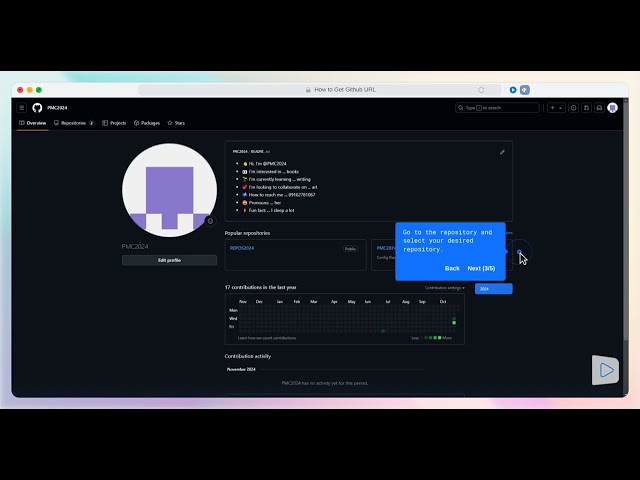Switch to the Stars tab
This screenshot has width=640, height=480.
coord(176,123)
